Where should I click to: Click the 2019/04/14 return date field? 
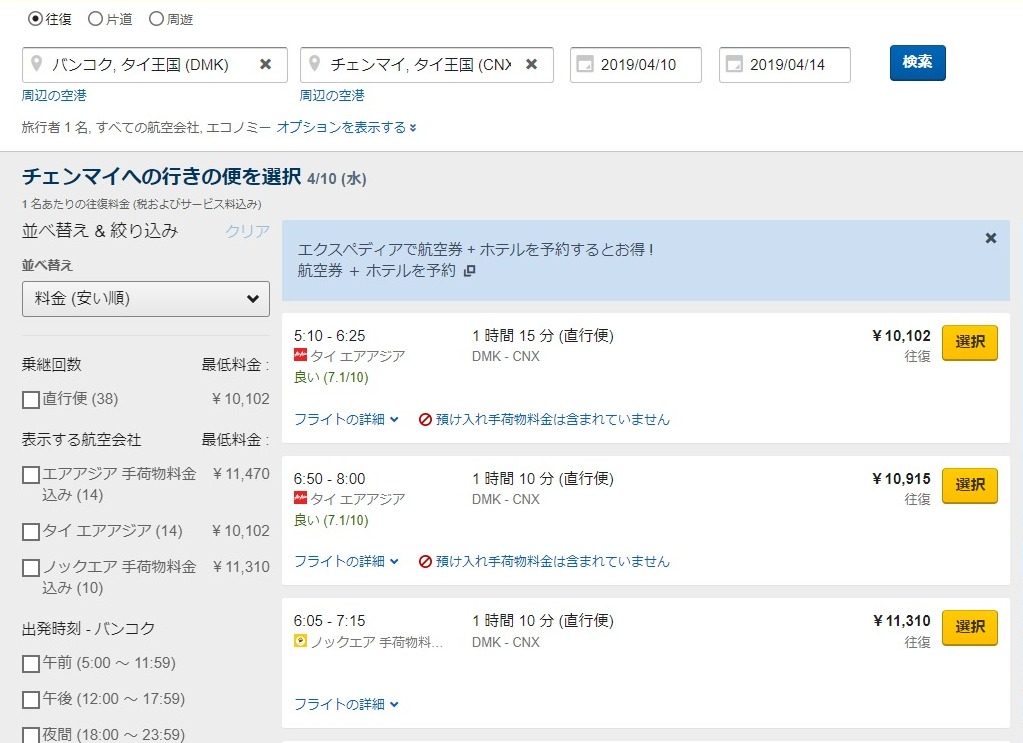coord(785,65)
